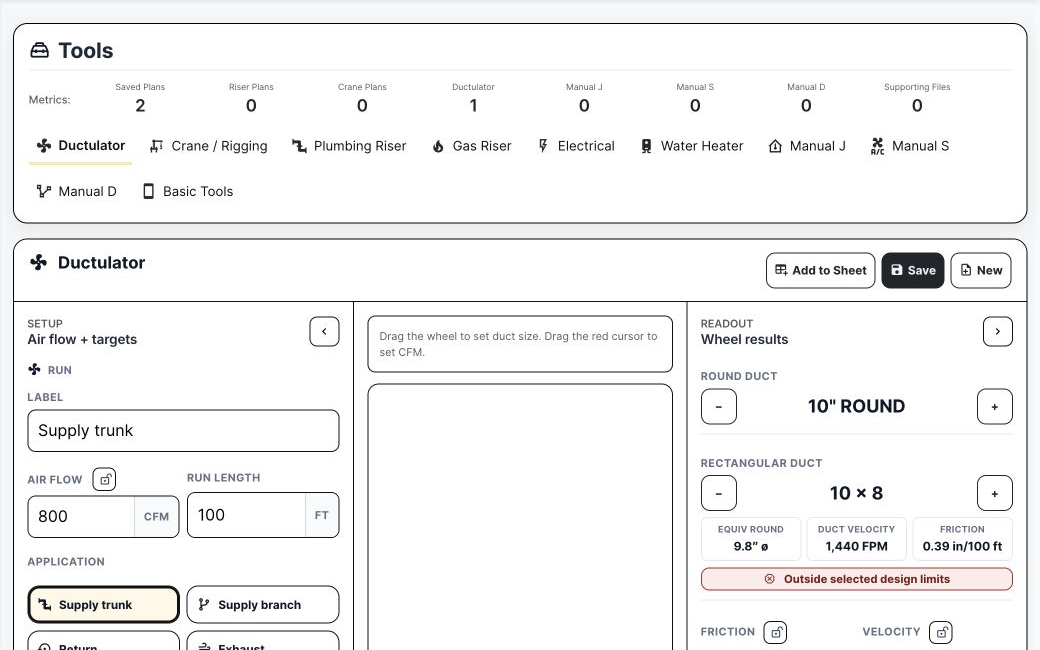The width and height of the screenshot is (1040, 650).
Task: Select the Electrical tool tab
Action: tap(576, 146)
